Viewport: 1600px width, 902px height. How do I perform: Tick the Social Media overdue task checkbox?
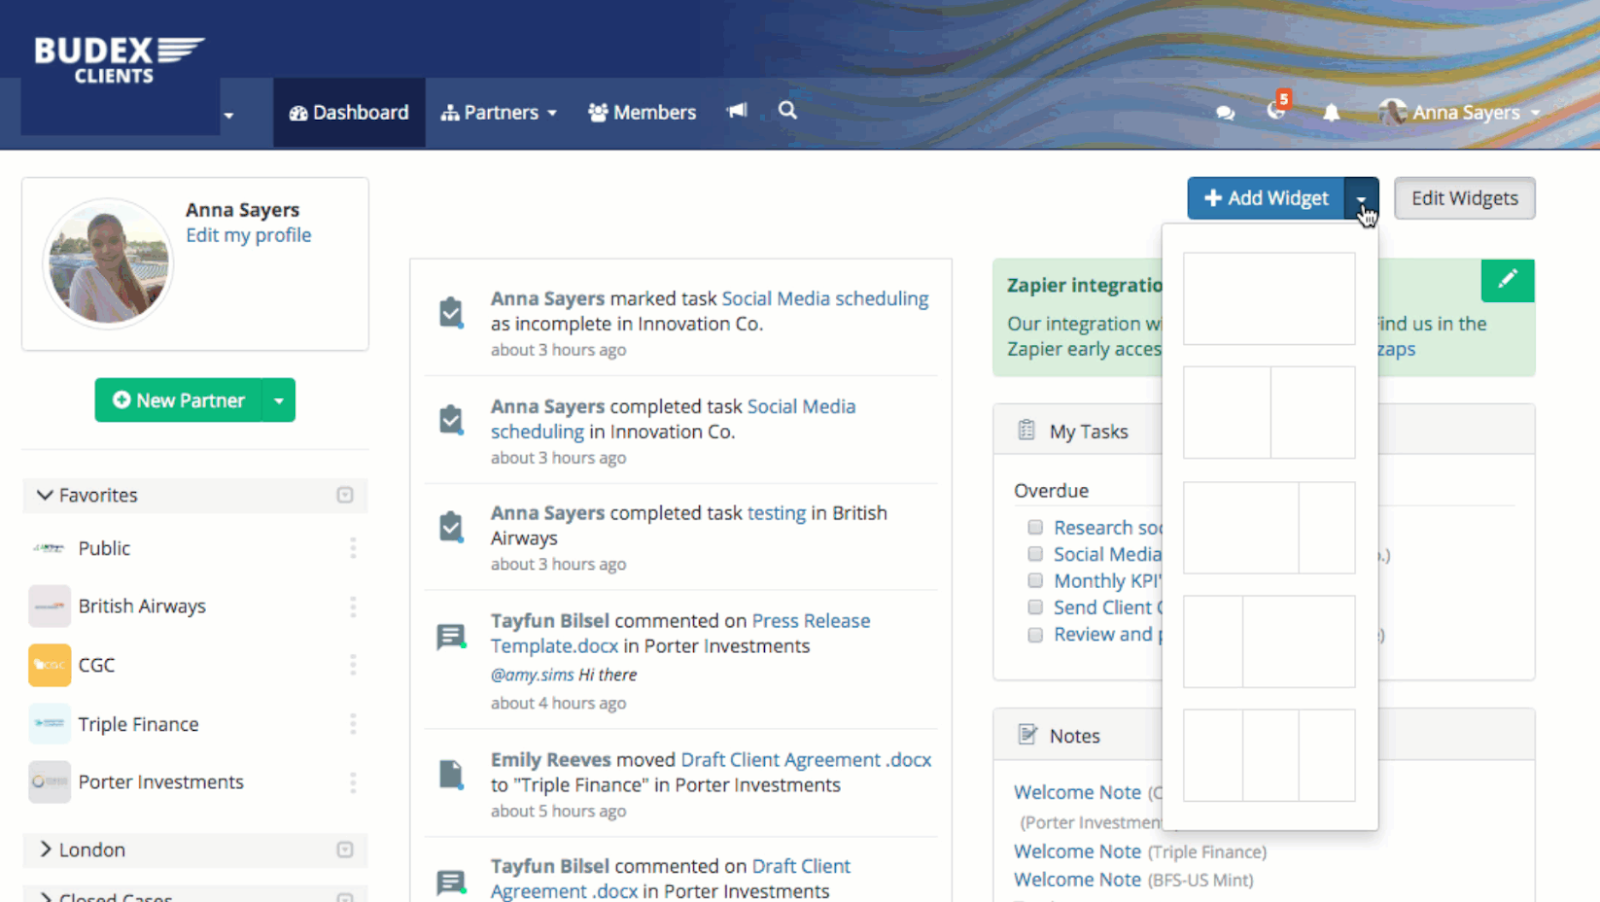click(1035, 554)
